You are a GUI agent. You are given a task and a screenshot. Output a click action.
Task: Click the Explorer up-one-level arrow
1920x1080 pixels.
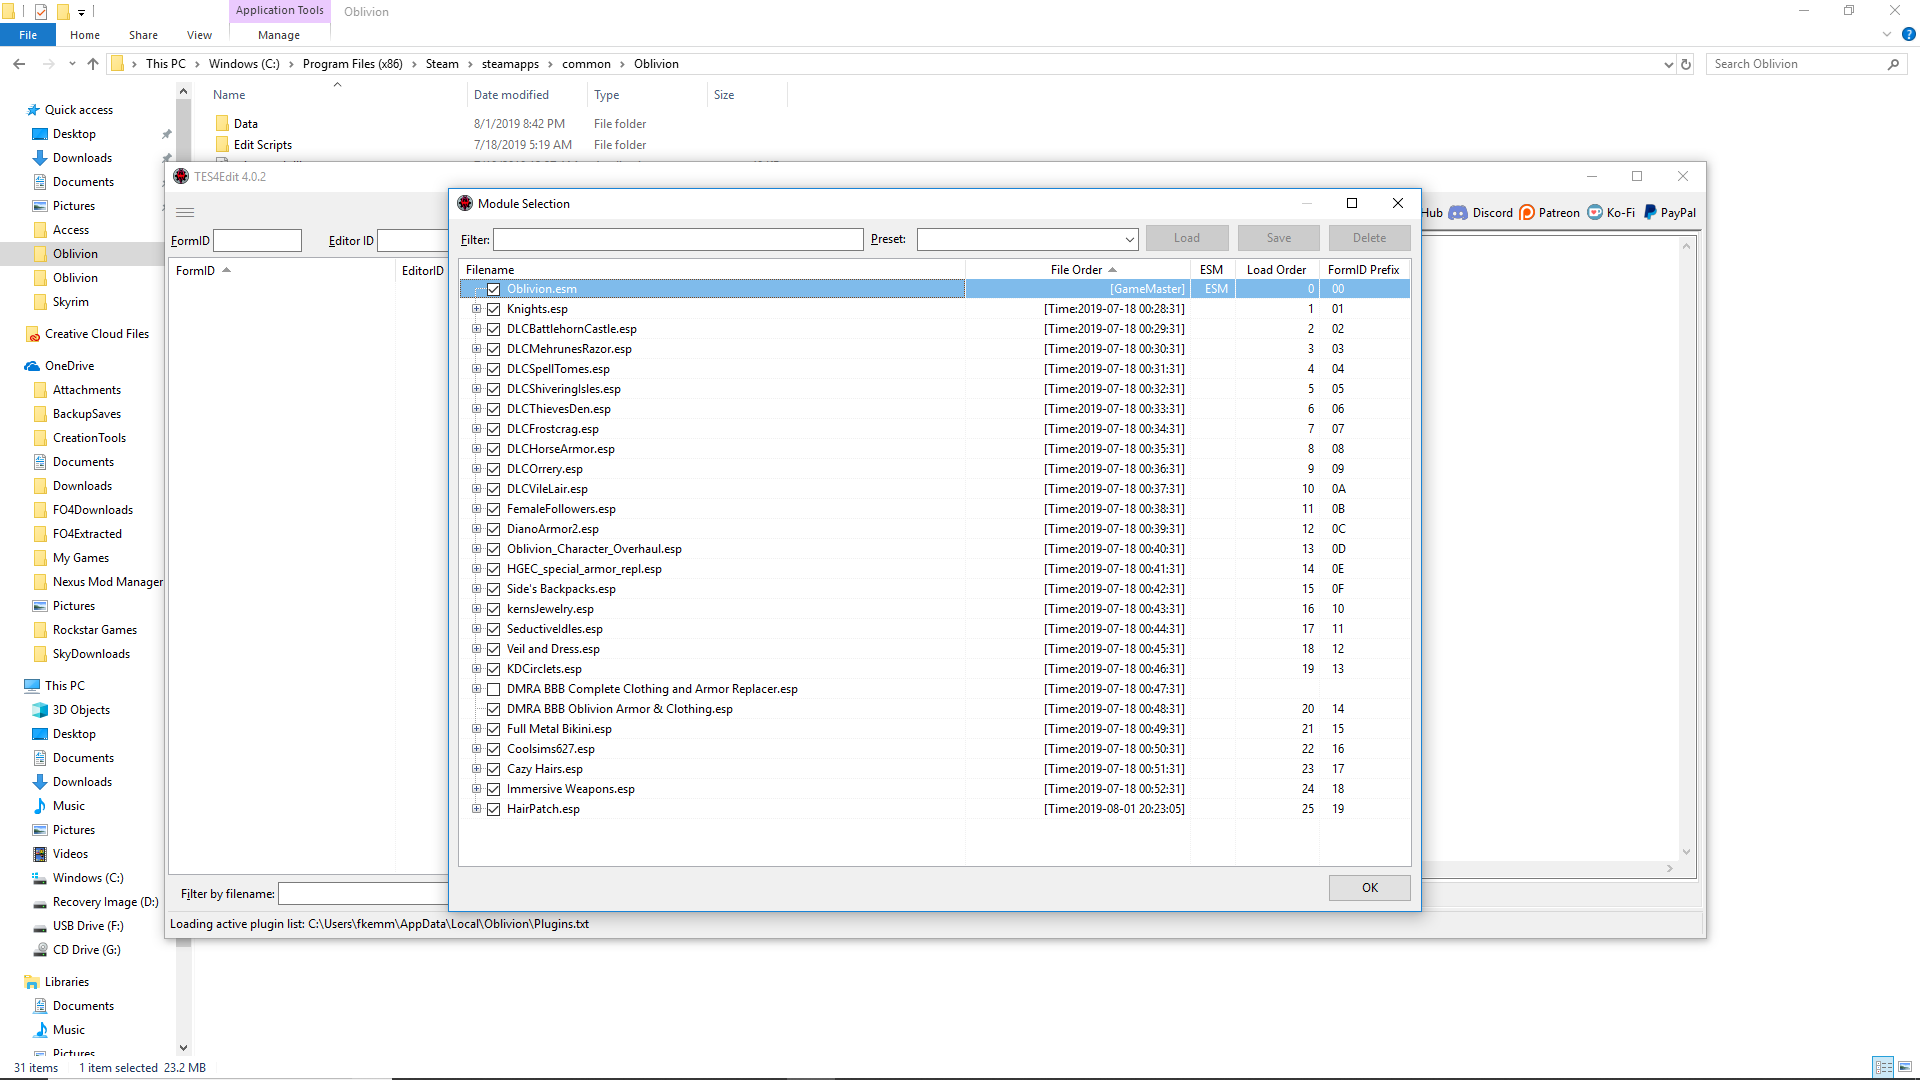[x=93, y=64]
